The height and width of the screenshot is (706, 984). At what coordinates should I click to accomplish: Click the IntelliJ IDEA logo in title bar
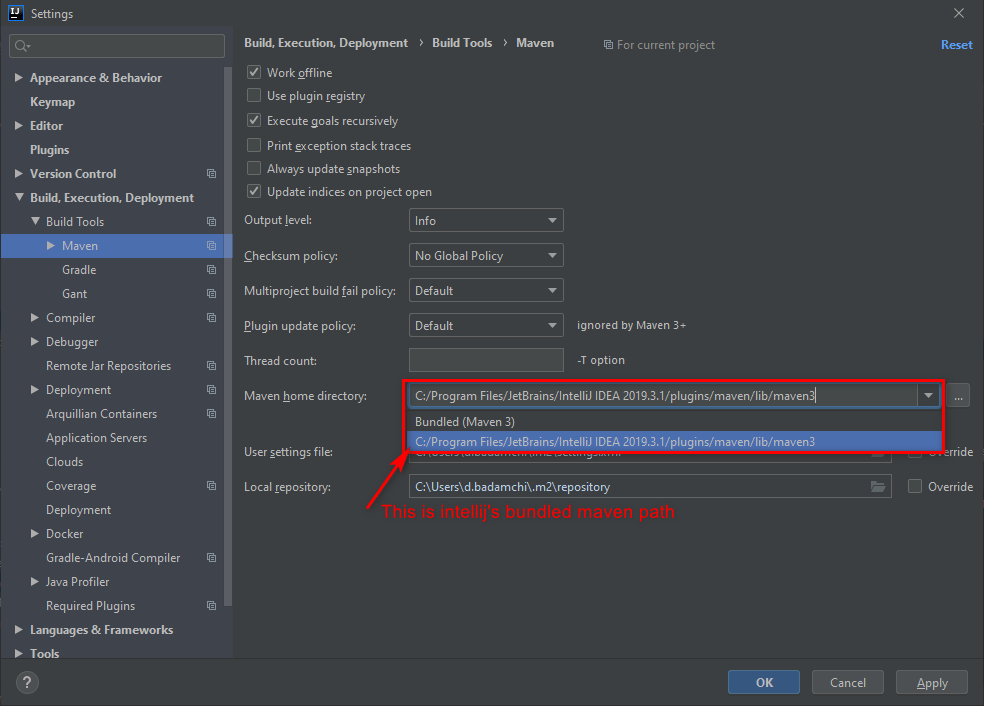tap(15, 13)
